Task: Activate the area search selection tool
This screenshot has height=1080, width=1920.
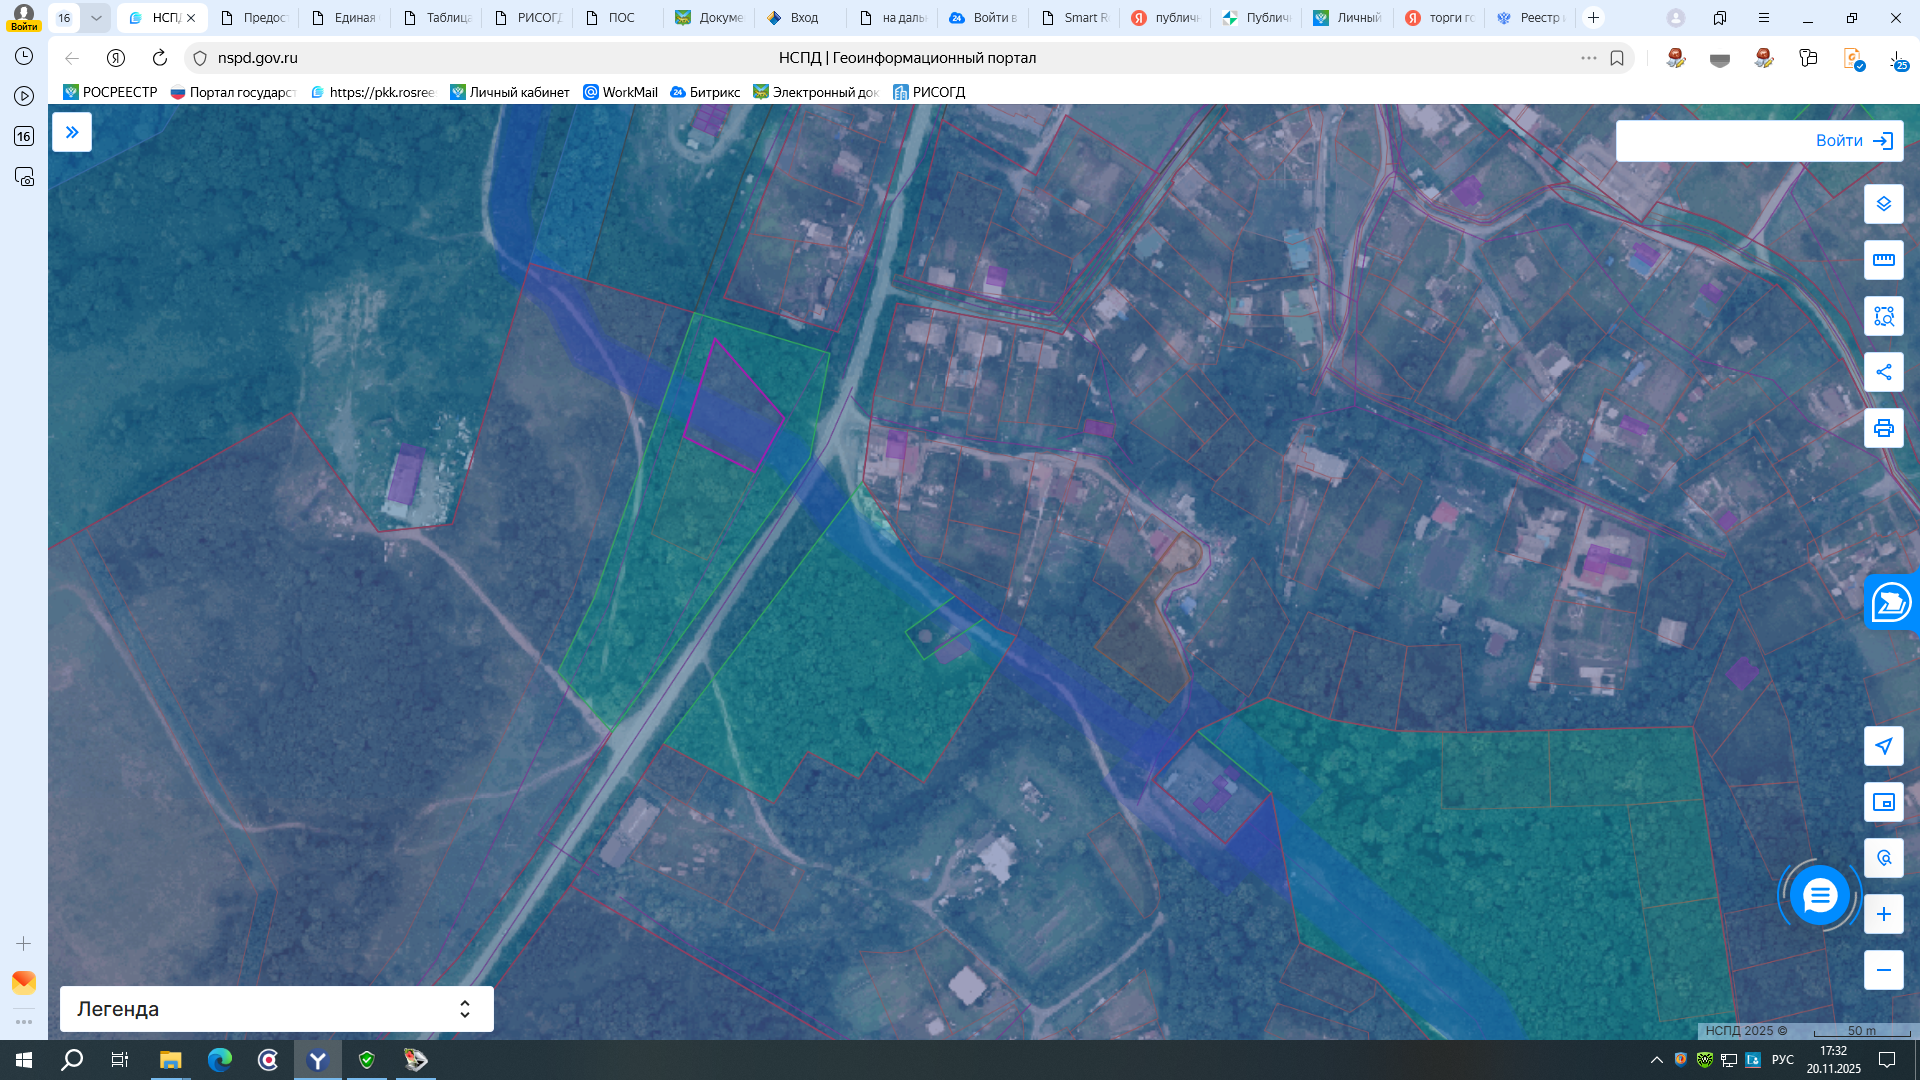Action: click(1883, 316)
